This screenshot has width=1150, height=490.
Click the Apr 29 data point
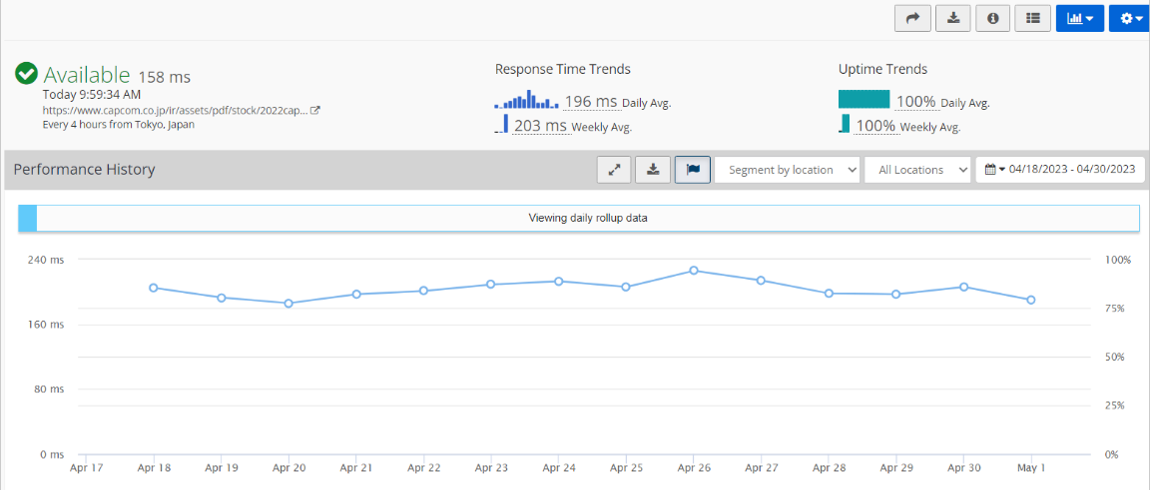[x=896, y=294]
